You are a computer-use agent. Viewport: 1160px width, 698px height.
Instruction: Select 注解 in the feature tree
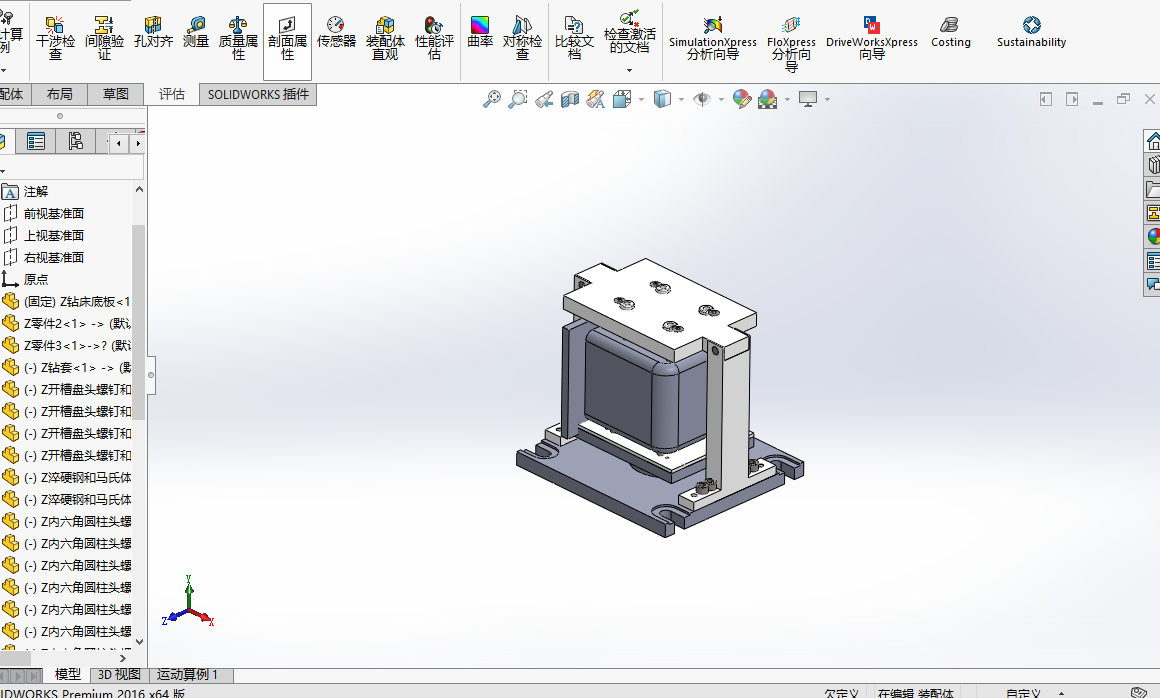pyautogui.click(x=36, y=192)
